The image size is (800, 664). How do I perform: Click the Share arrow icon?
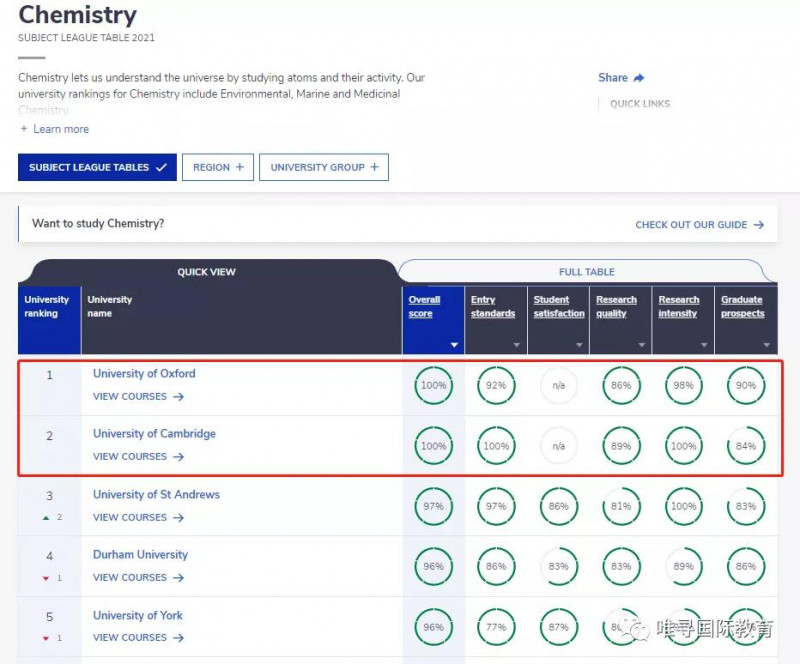[x=639, y=78]
